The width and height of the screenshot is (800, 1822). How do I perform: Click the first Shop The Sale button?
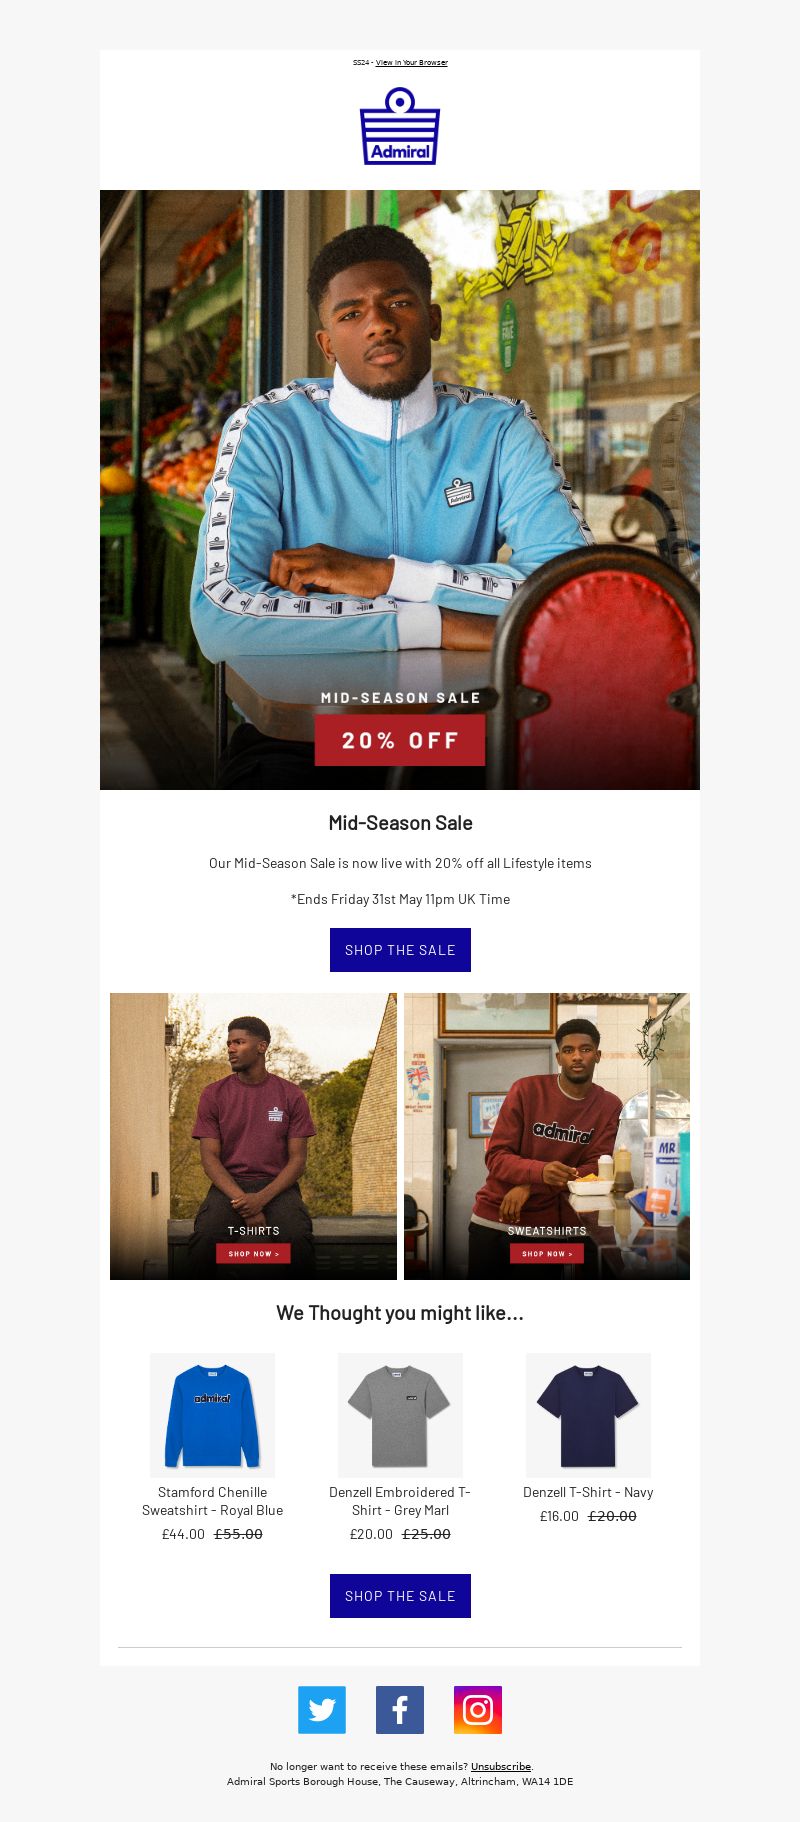400,950
